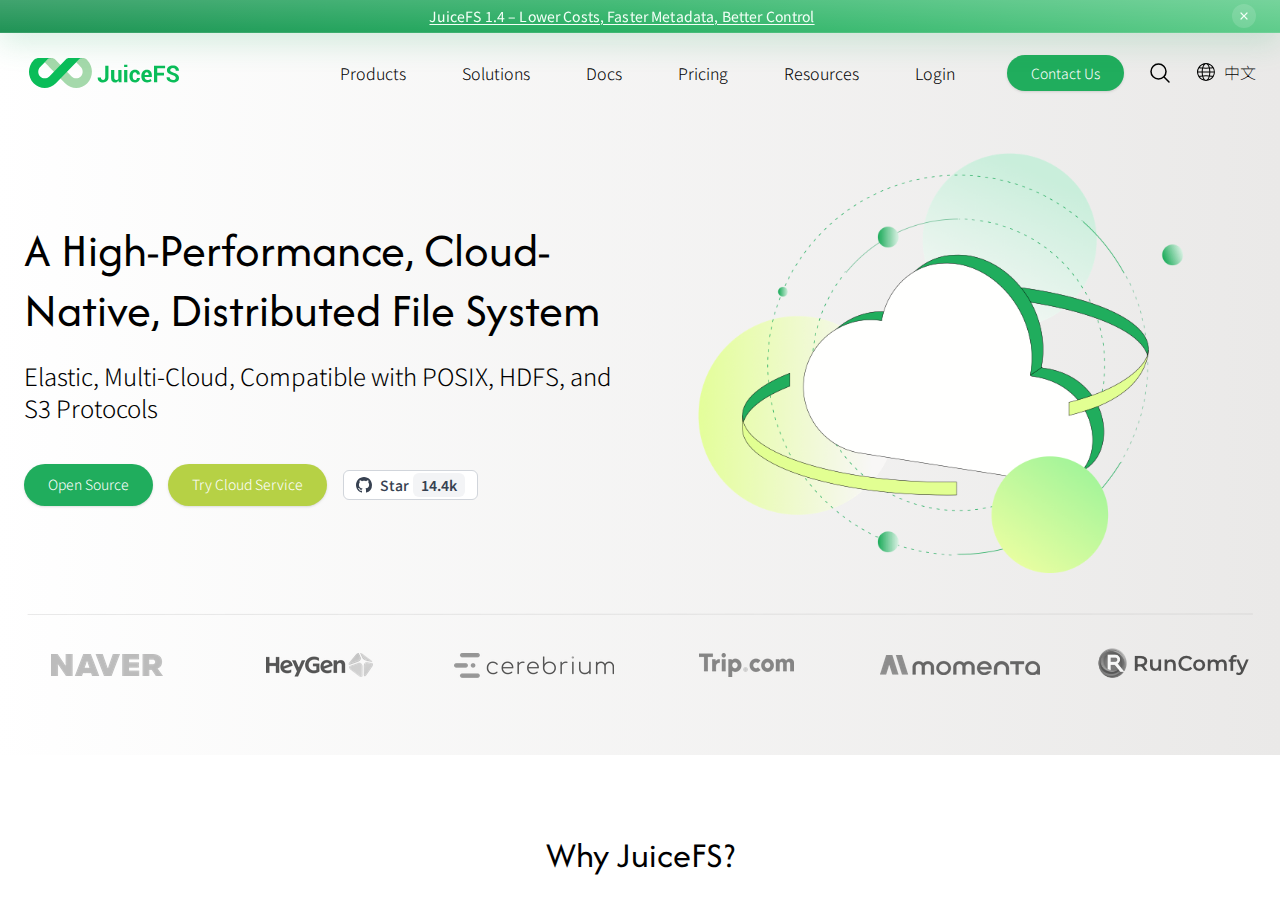Click the JuiceFS logo in the header

point(104,73)
